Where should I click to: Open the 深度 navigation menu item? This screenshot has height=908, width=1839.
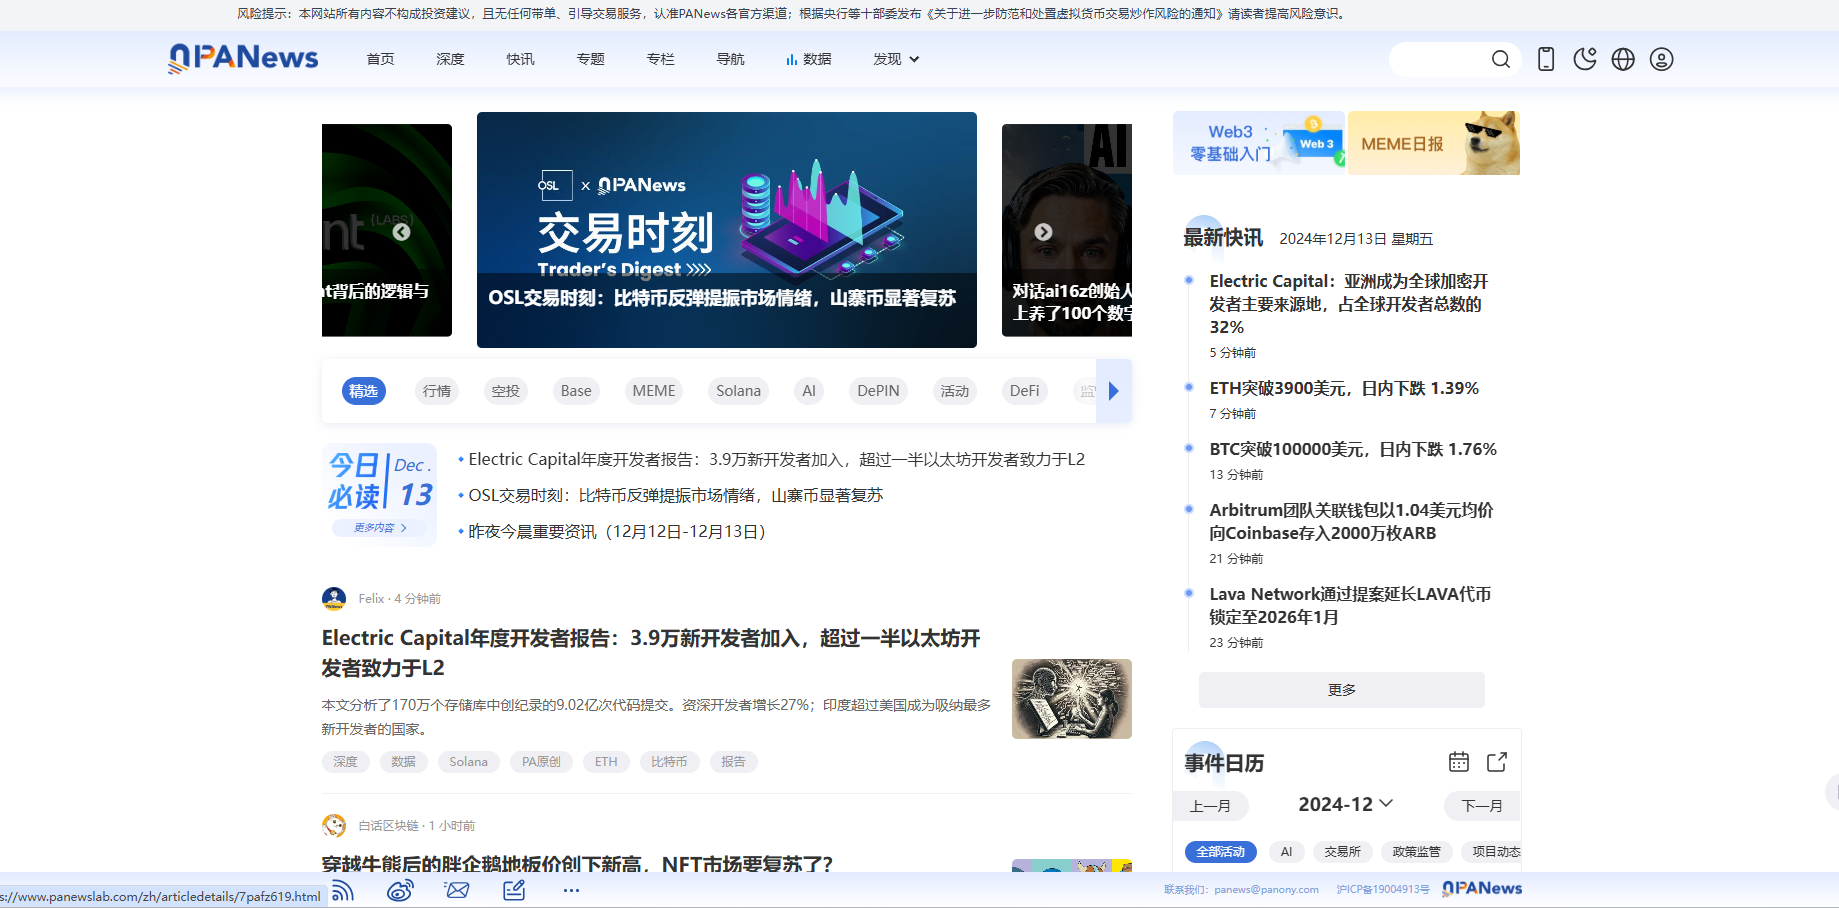click(x=450, y=60)
